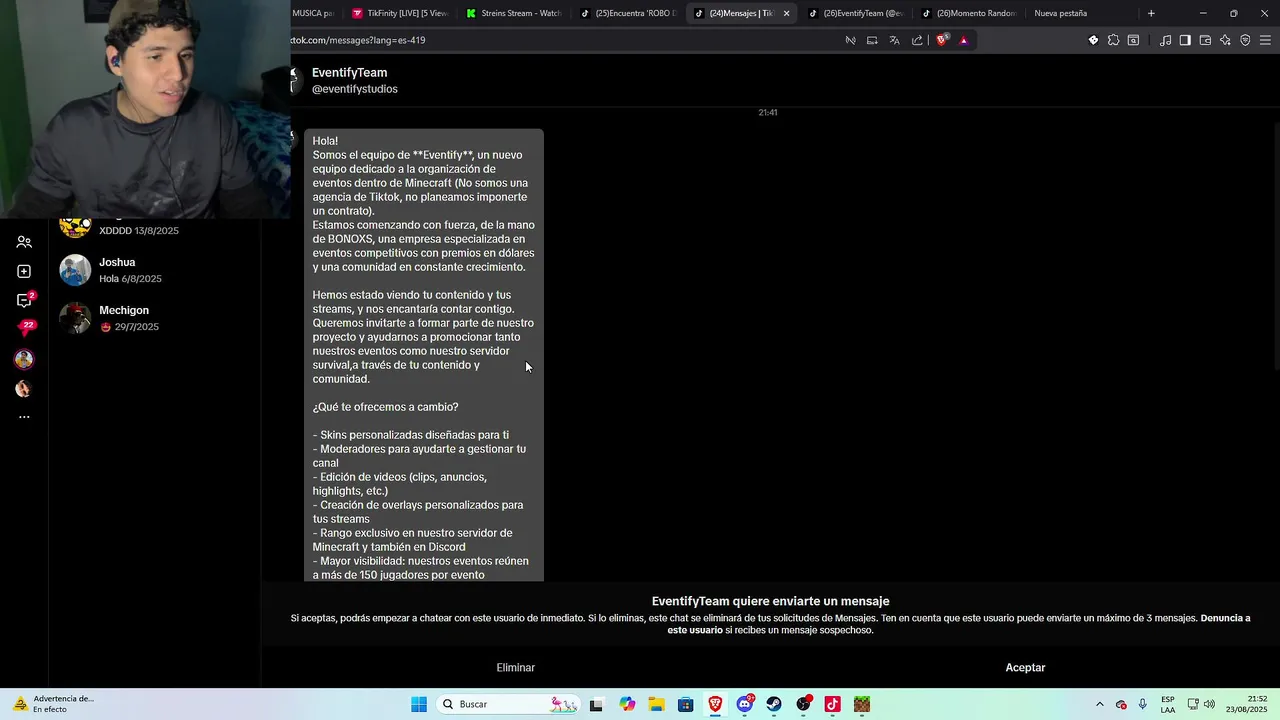Open Minecraft on taskbar
Viewport: 1280px width, 720px height.
[862, 704]
